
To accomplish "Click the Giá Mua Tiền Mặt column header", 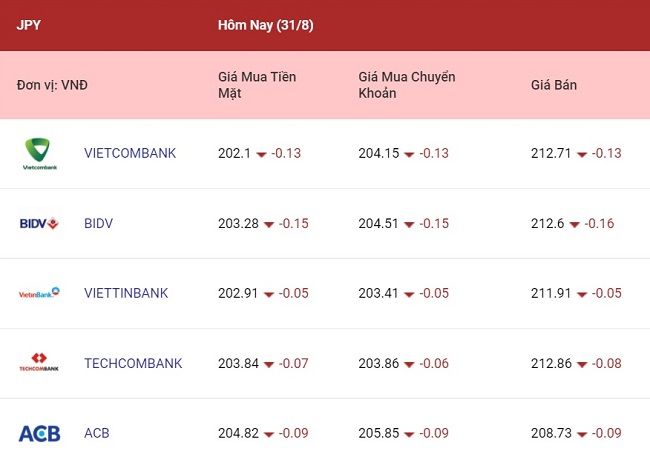I will point(257,85).
